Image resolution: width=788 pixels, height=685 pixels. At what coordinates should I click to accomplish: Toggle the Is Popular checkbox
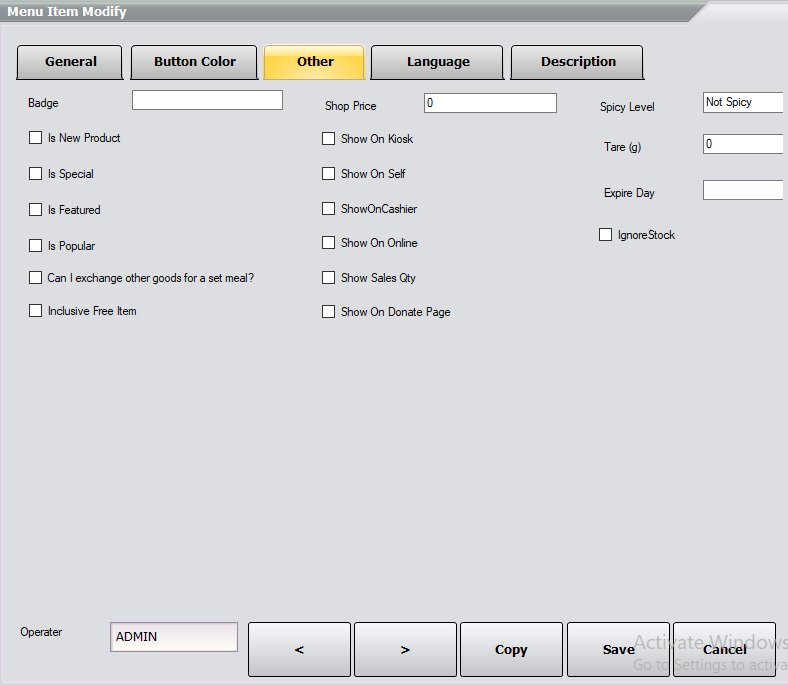tap(36, 246)
